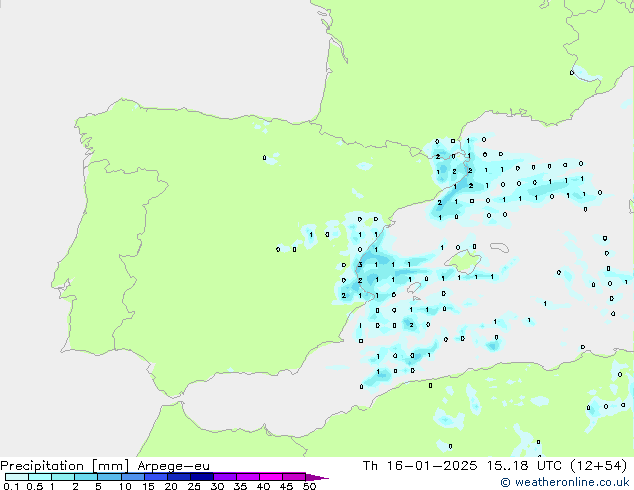Click the '30' legend scale label
Image resolution: width=634 pixels, height=490 pixels.
[x=217, y=486]
